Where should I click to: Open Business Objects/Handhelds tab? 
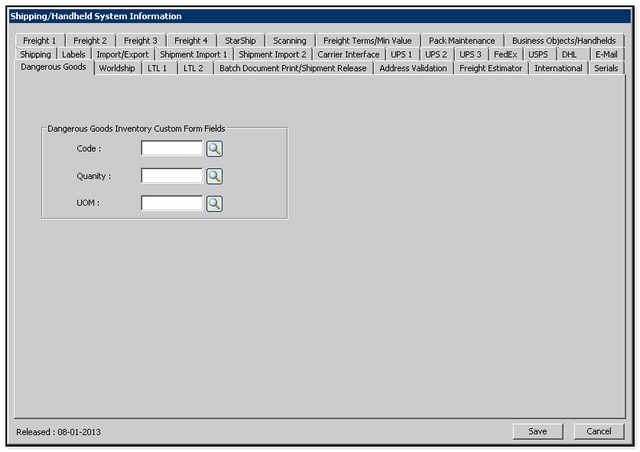tap(564, 41)
